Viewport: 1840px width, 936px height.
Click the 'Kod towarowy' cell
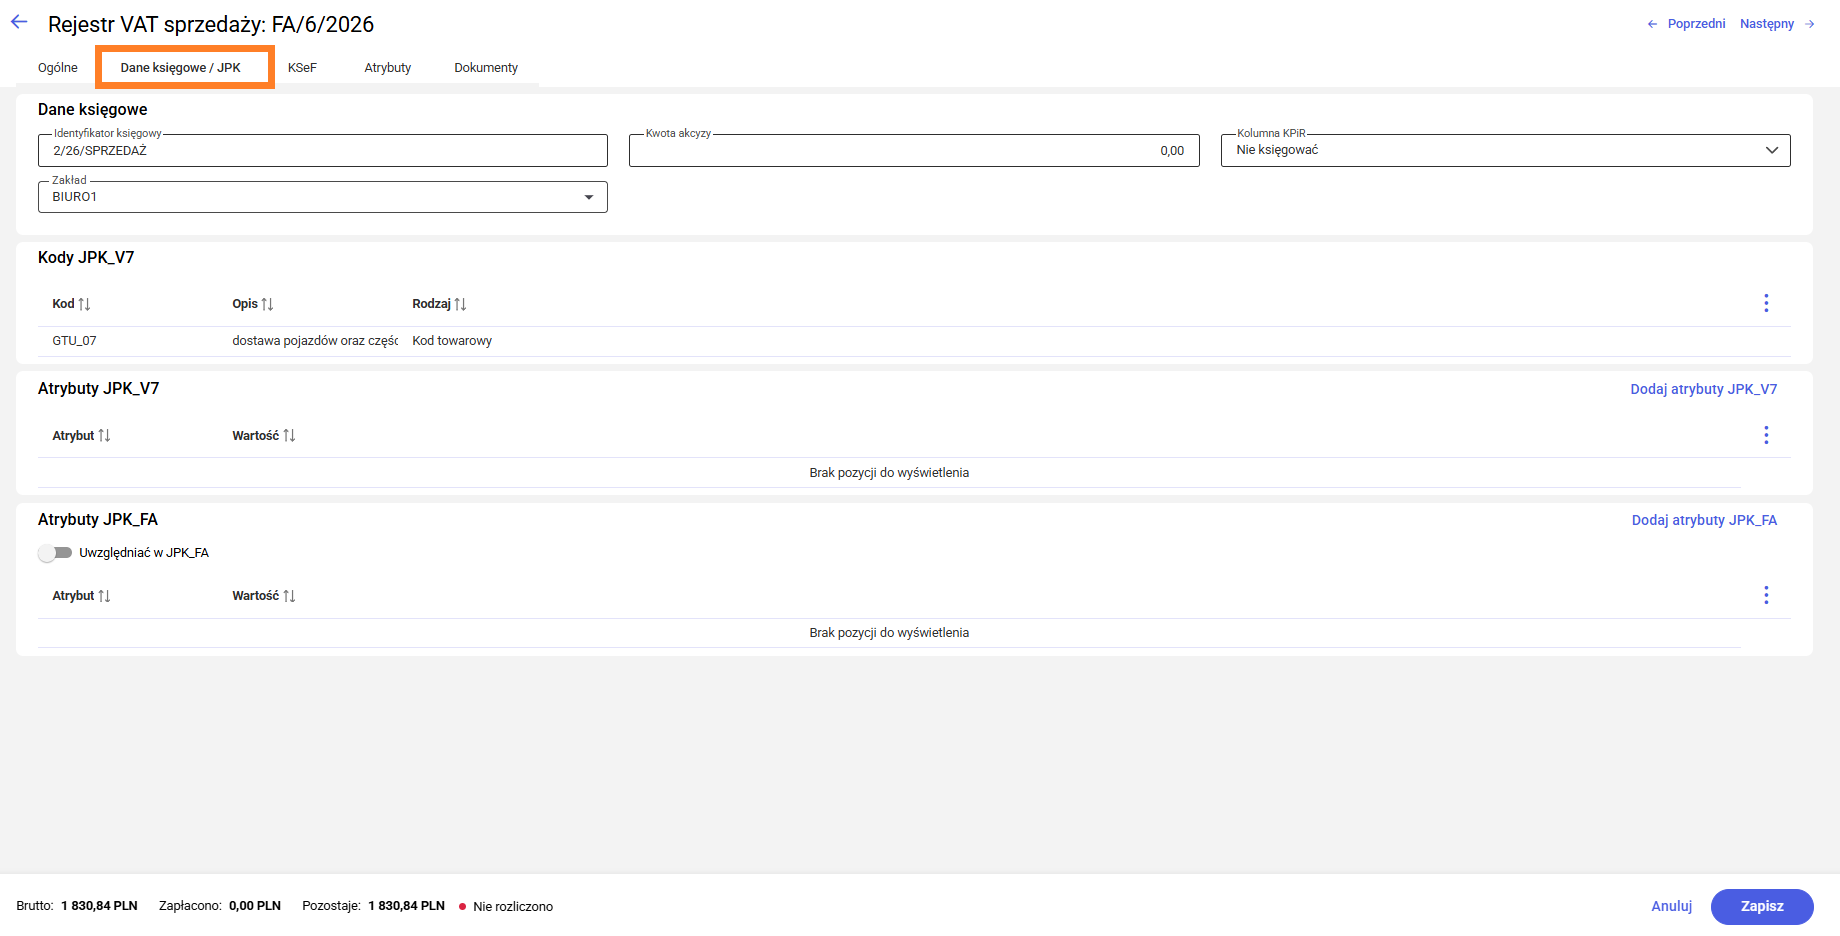[x=452, y=341]
